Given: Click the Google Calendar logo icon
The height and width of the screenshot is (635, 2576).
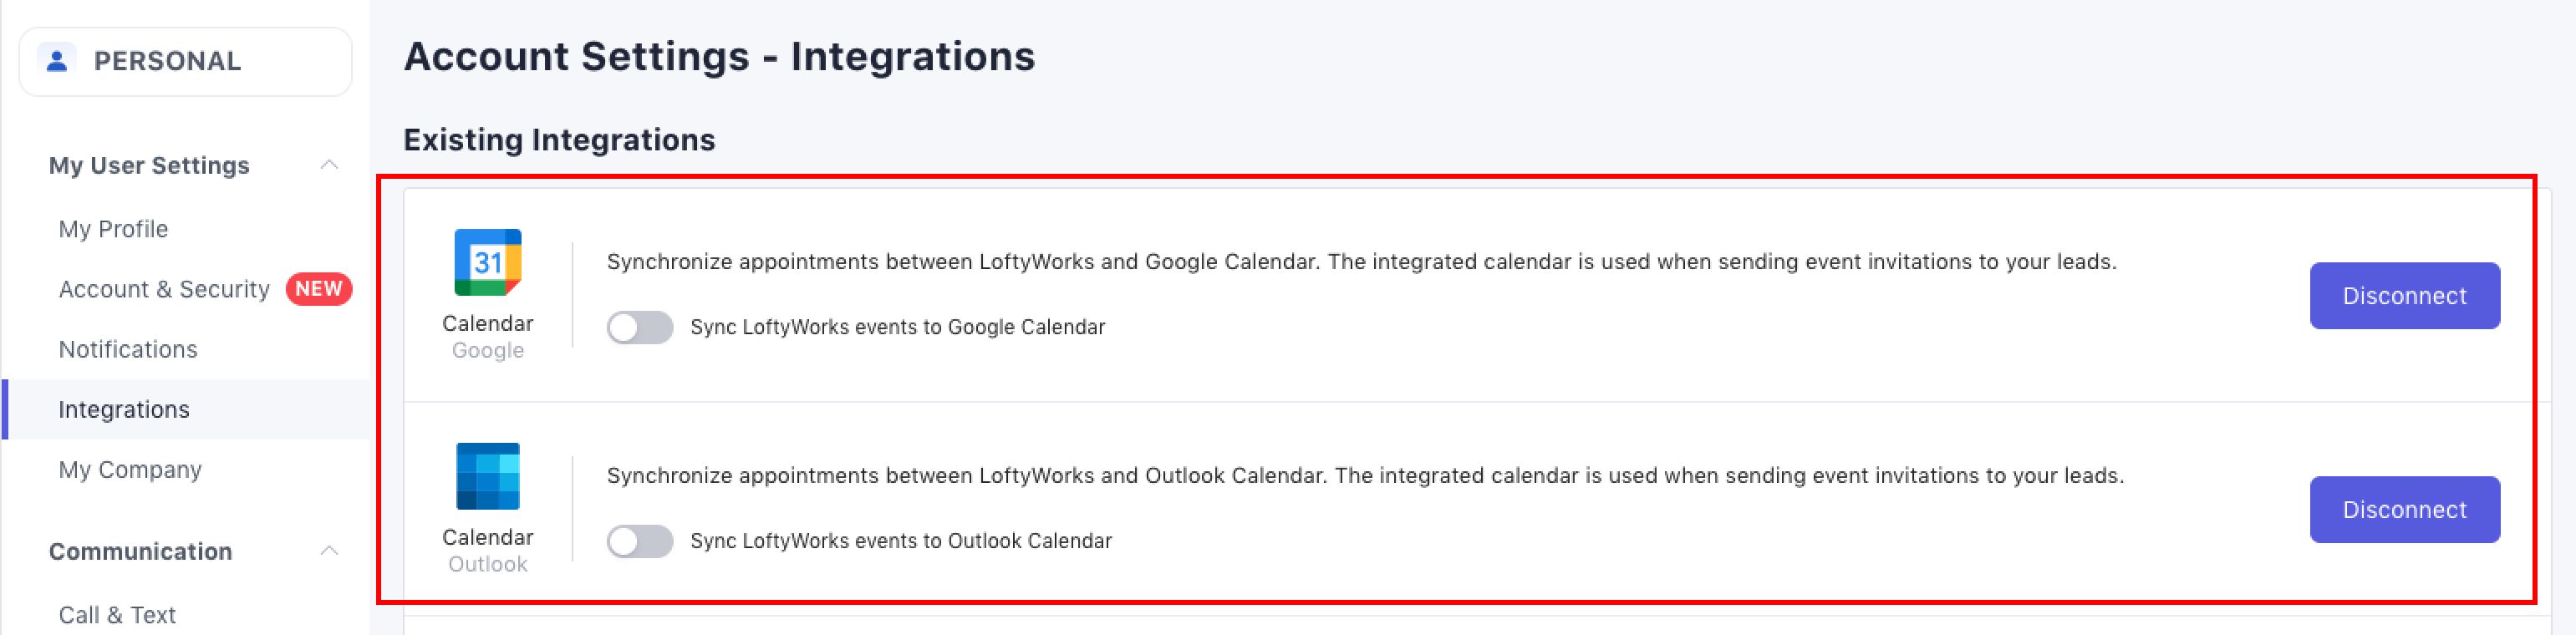Looking at the screenshot, I should (x=487, y=262).
